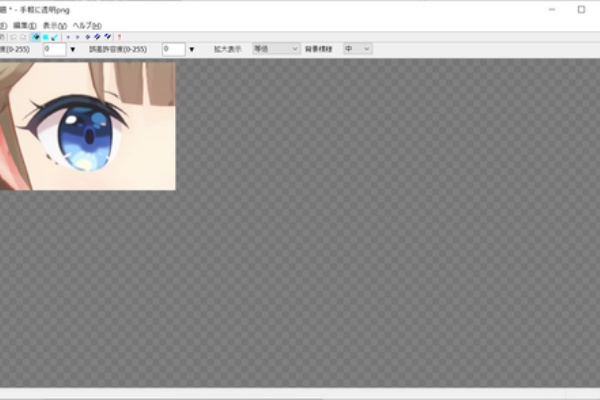The height and width of the screenshot is (400, 600).
Task: Open the 表示 (View) menu
Action: tap(56, 24)
